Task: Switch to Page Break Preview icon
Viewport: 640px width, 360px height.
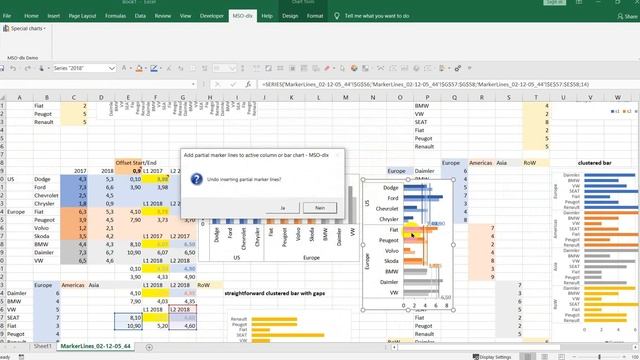Action: coord(562,357)
